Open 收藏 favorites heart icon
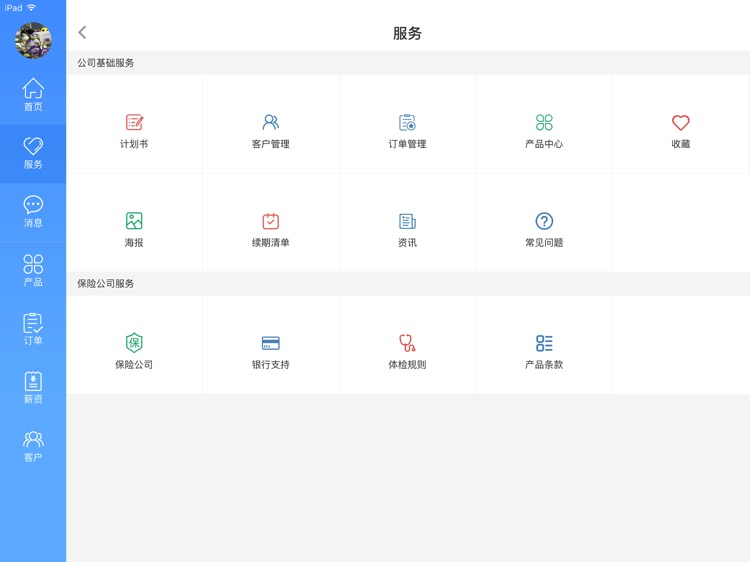 pyautogui.click(x=681, y=122)
